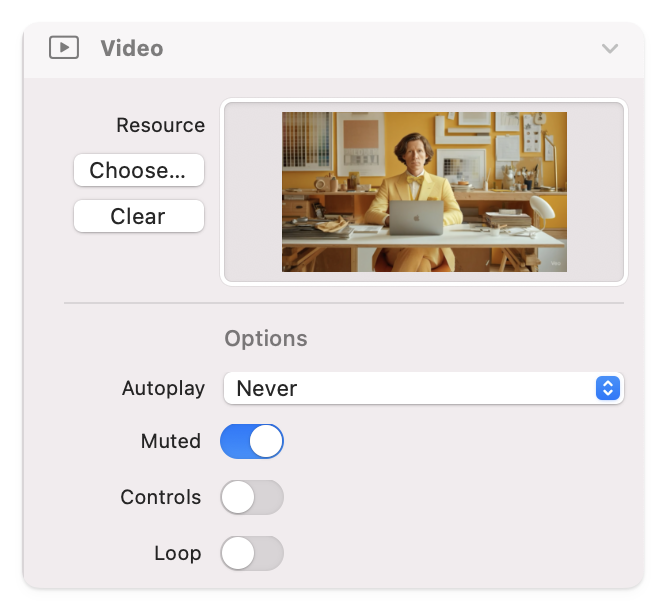Open the Autoplay dropdown showing Never
The width and height of the screenshot is (666, 610).
tap(408, 388)
